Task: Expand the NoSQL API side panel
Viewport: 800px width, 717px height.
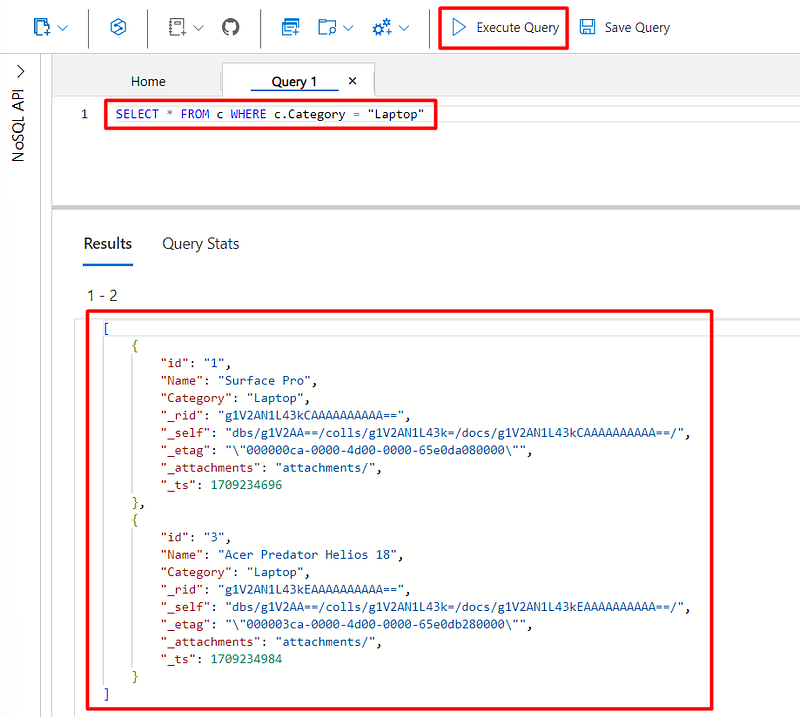Action: pyautogui.click(x=20, y=71)
